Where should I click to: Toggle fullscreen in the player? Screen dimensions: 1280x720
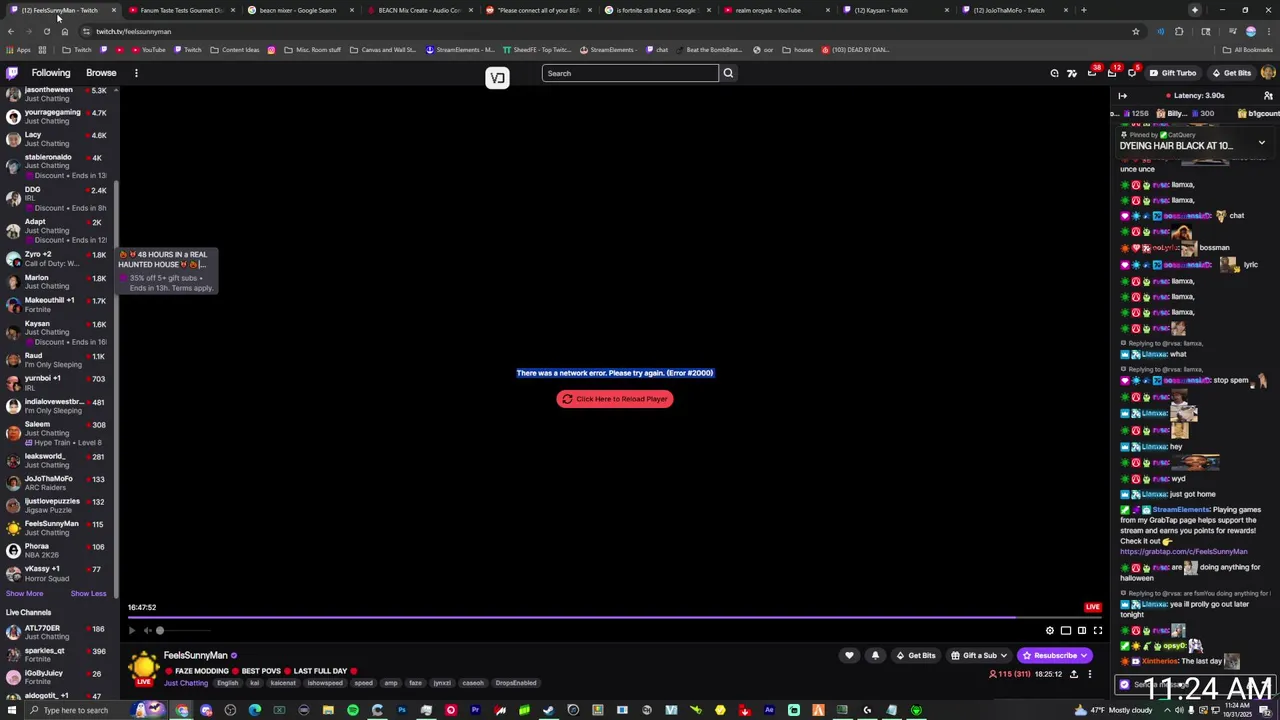(1097, 630)
